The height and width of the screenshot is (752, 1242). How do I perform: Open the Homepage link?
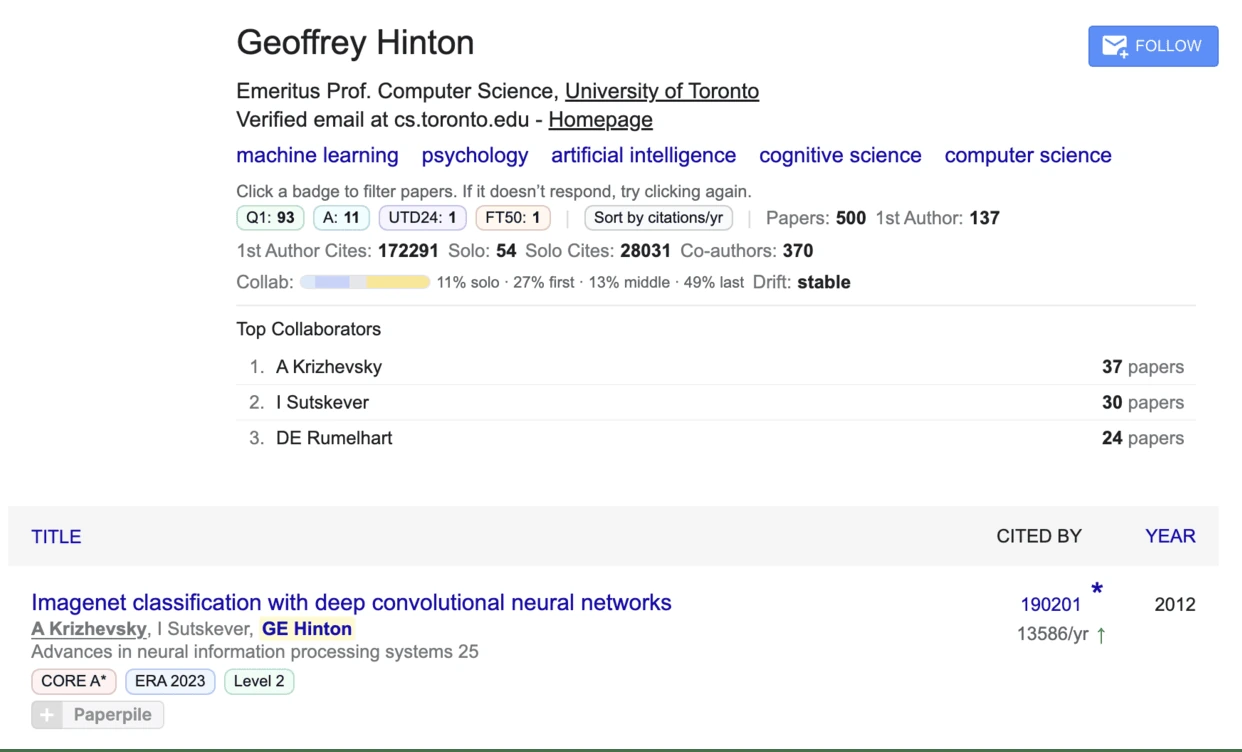click(x=600, y=120)
